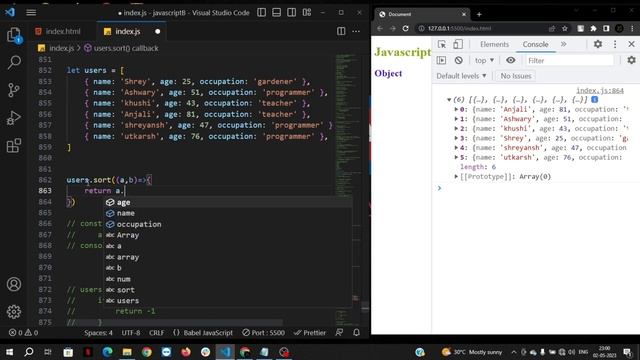This screenshot has height=360, width=640.
Task: Stop Live Server via Port : 5500
Action: pyautogui.click(x=263, y=333)
